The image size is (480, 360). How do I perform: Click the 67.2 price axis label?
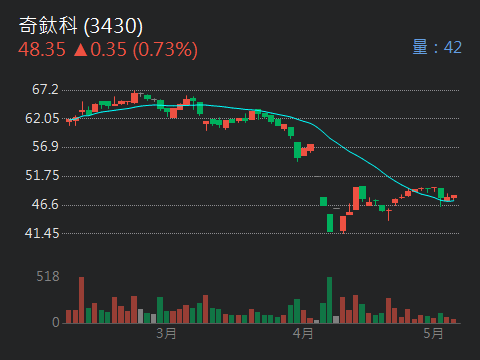(x=45, y=89)
